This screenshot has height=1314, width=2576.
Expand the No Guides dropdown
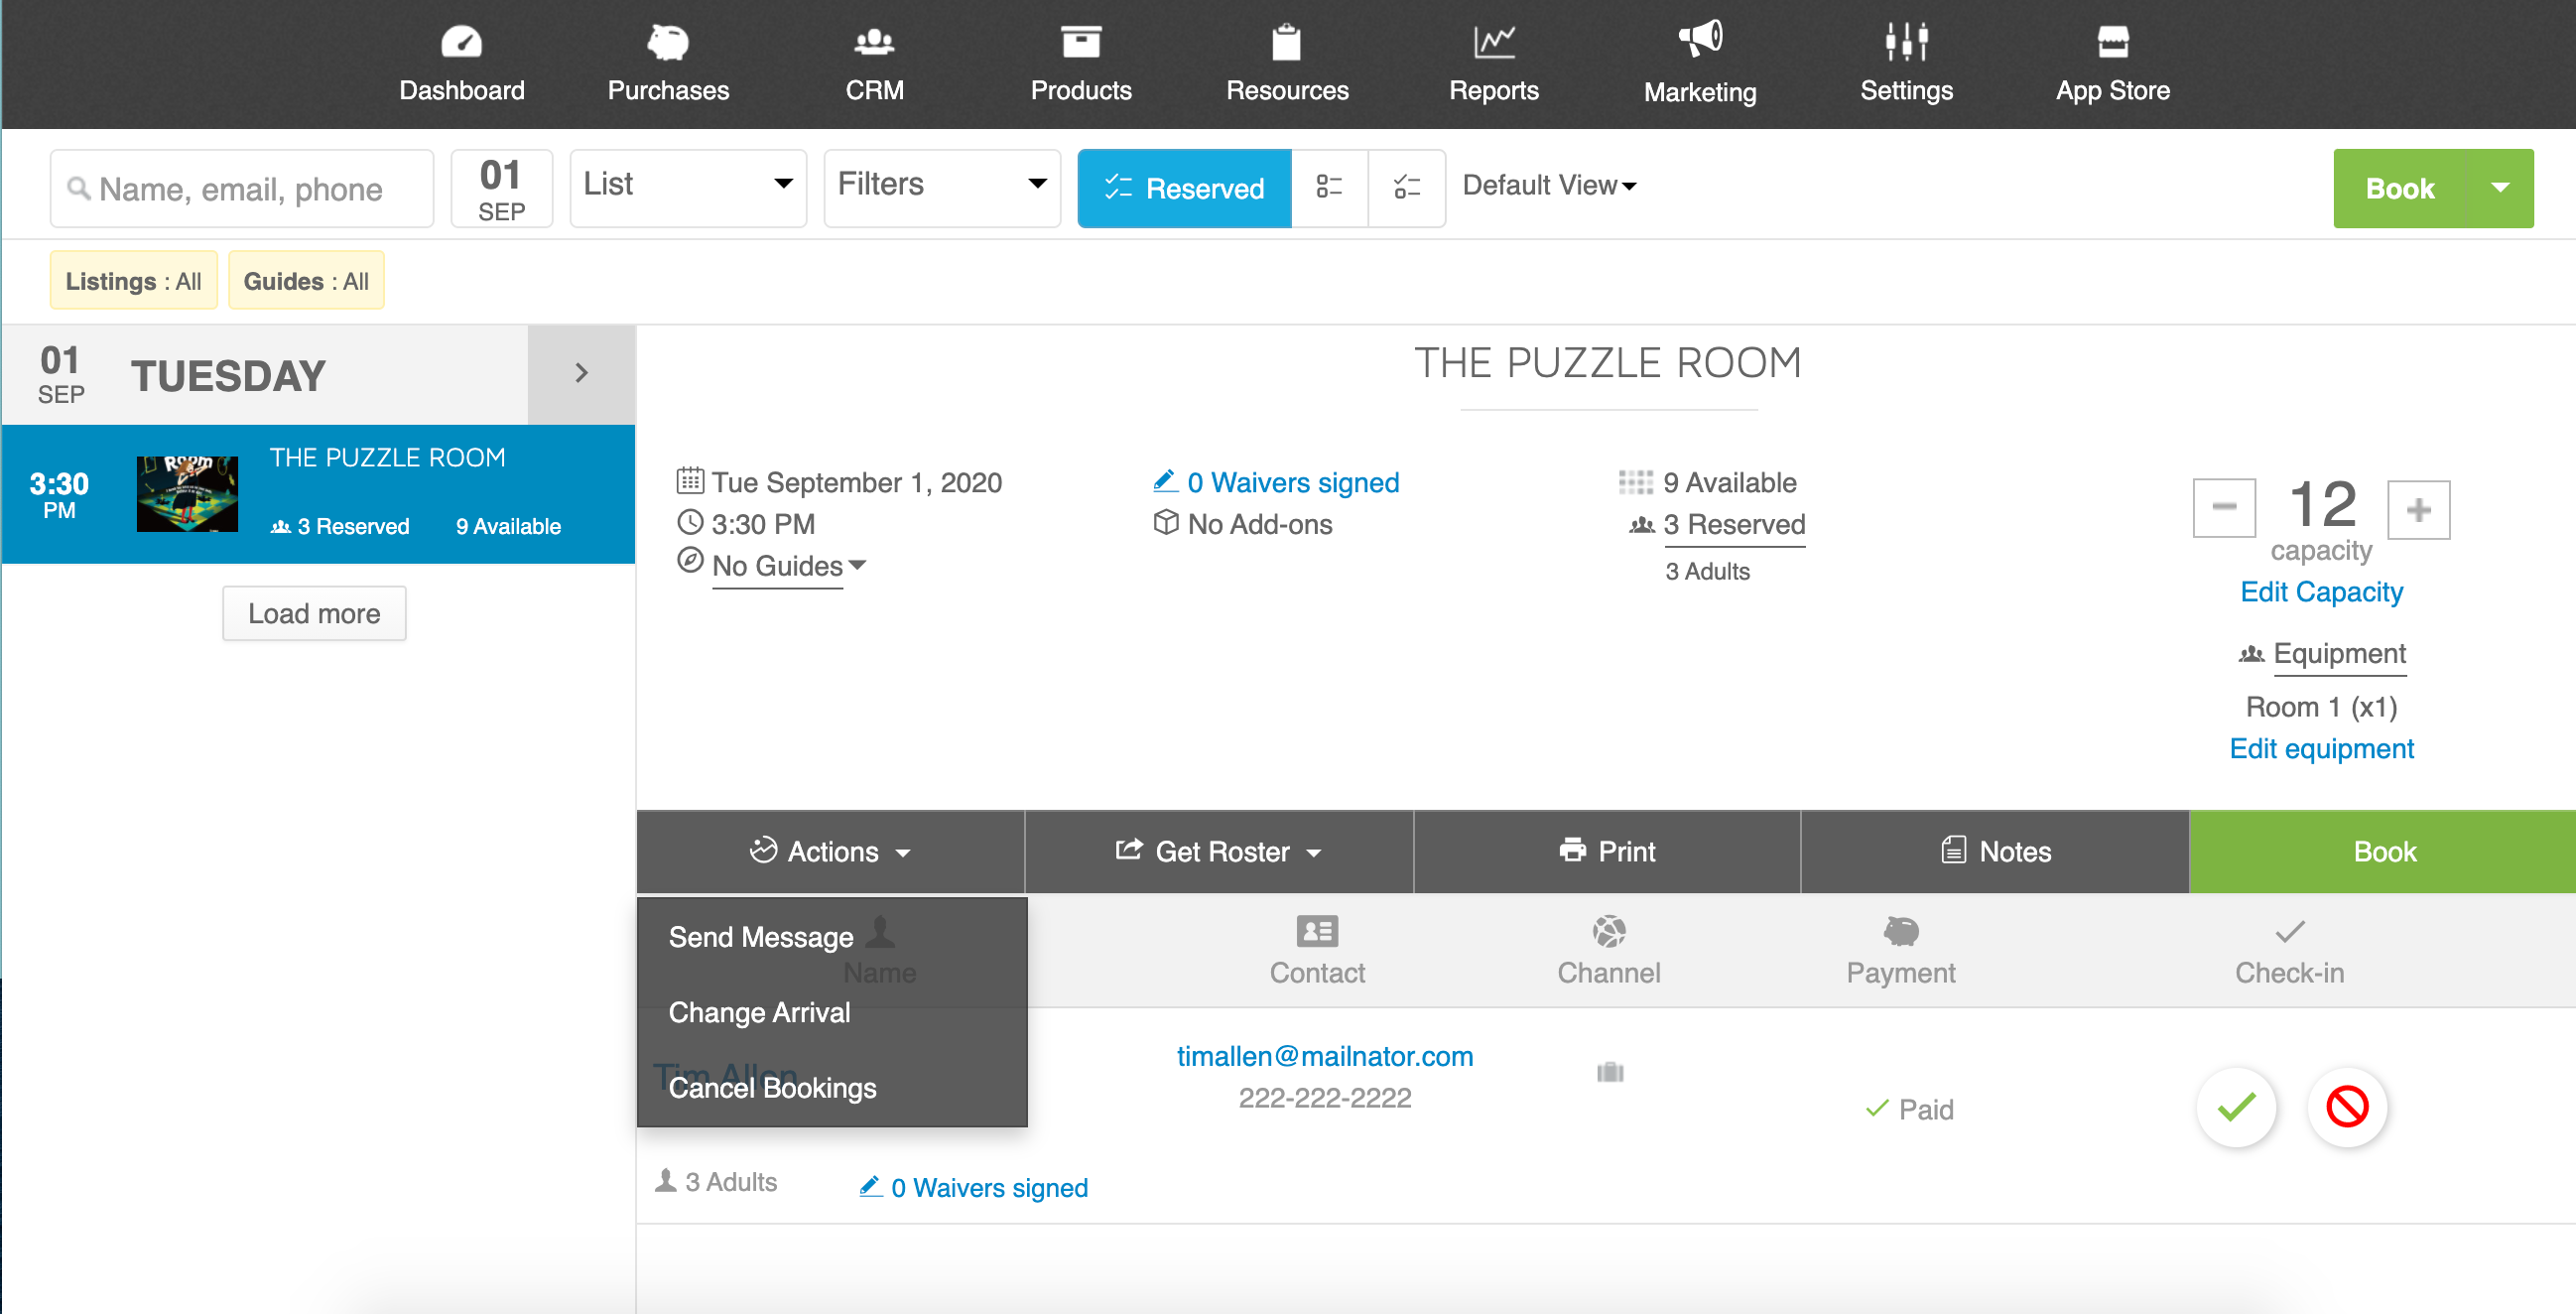tap(789, 566)
